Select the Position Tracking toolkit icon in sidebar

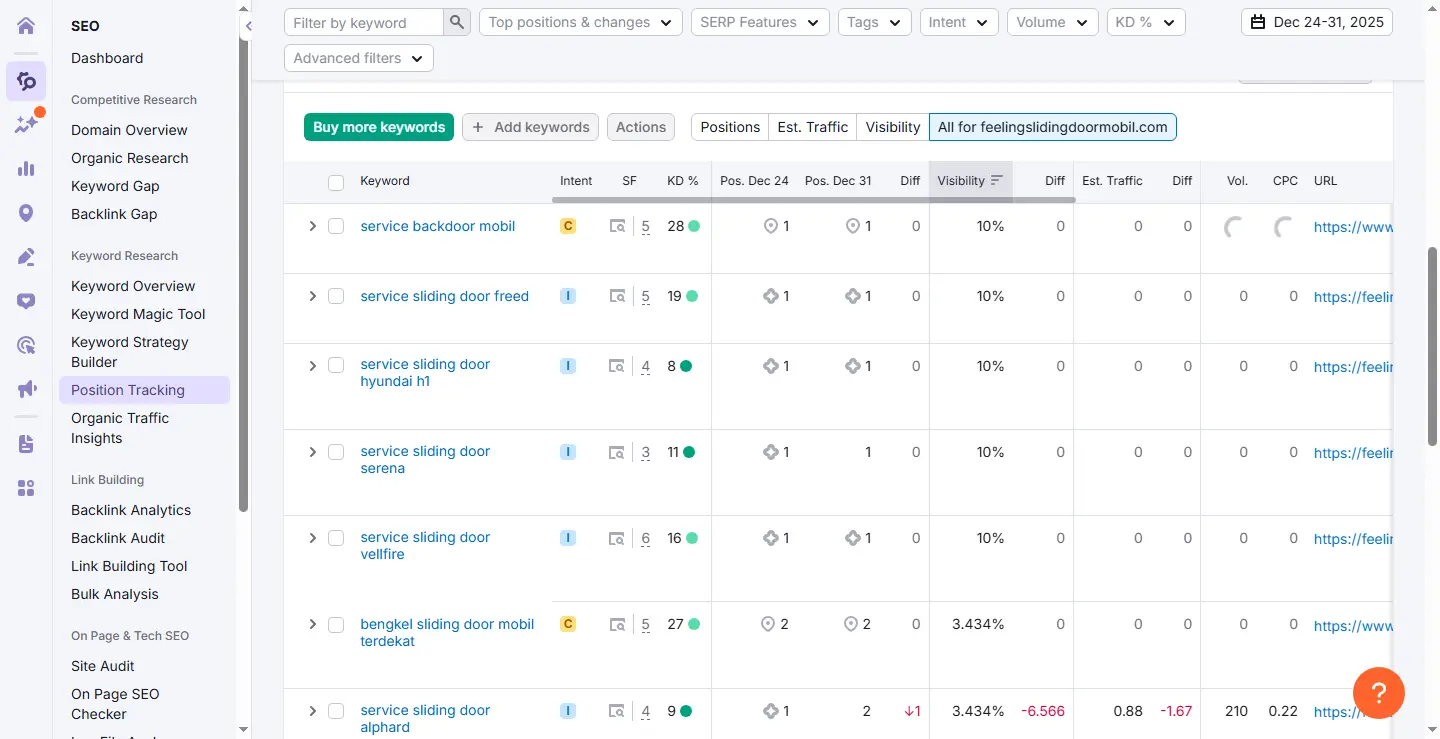(x=26, y=81)
